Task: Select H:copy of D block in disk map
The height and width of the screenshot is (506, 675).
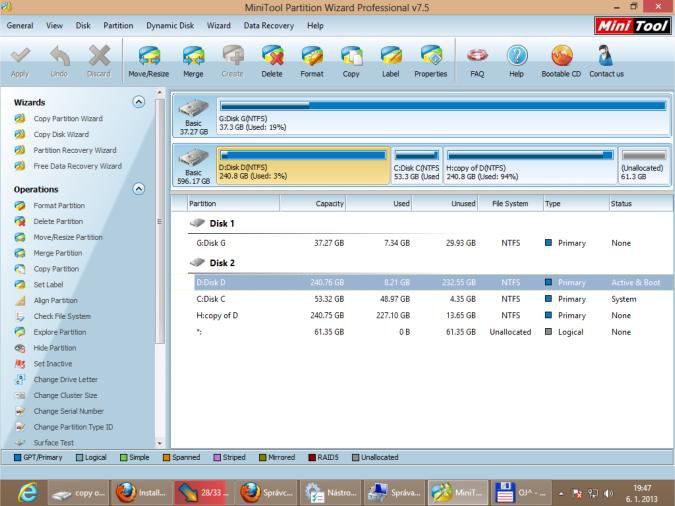Action: pyautogui.click(x=529, y=165)
